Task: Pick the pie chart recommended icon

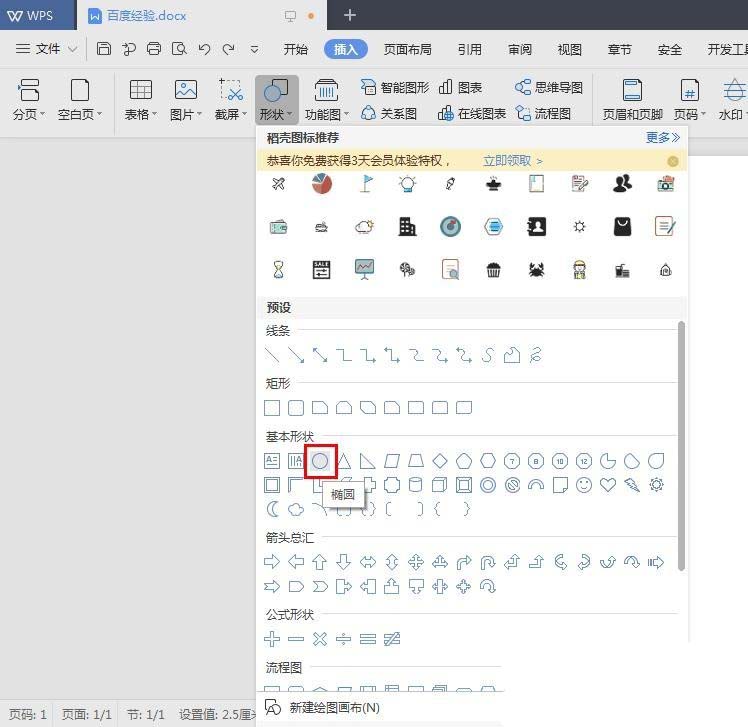Action: pos(321,183)
